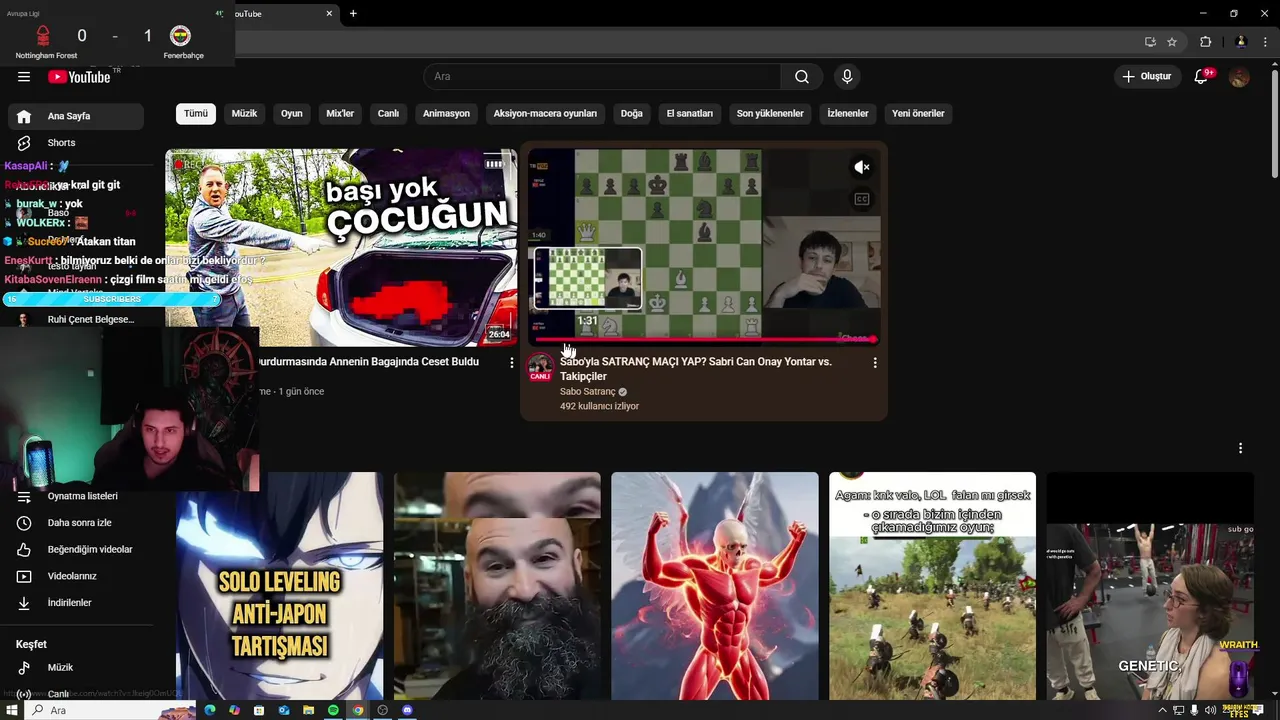Click the install app icon in address bar
This screenshot has height=720, width=1280.
tap(1150, 42)
